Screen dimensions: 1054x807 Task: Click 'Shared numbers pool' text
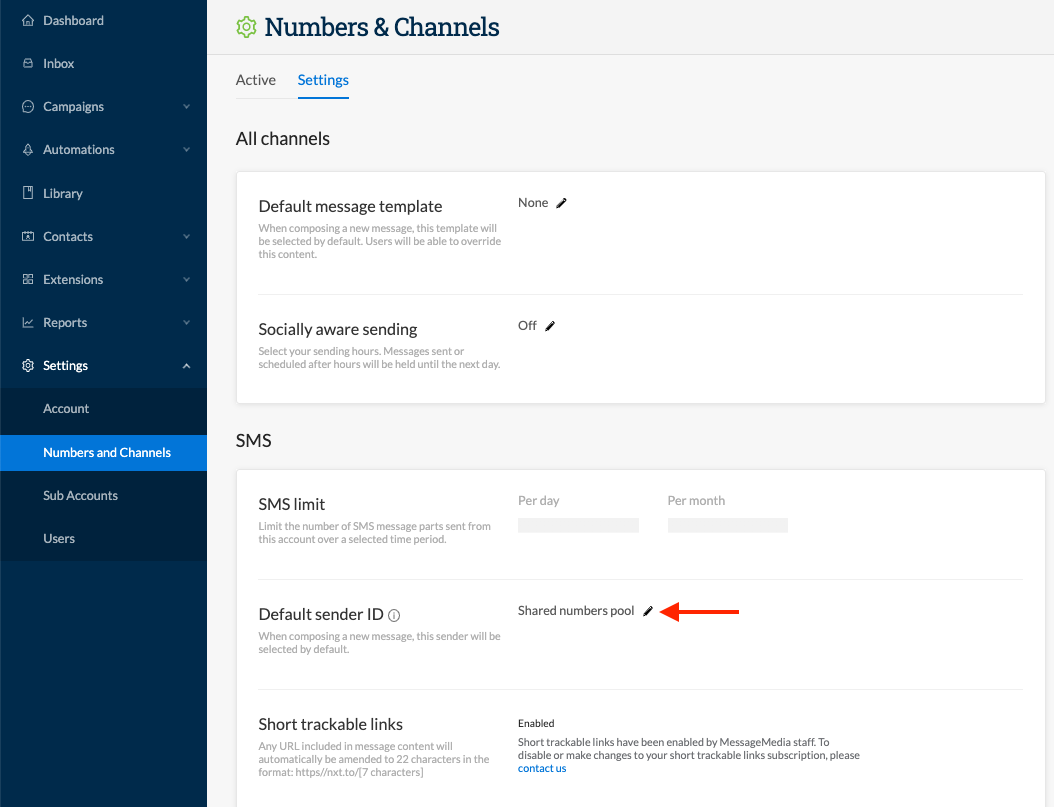(576, 611)
